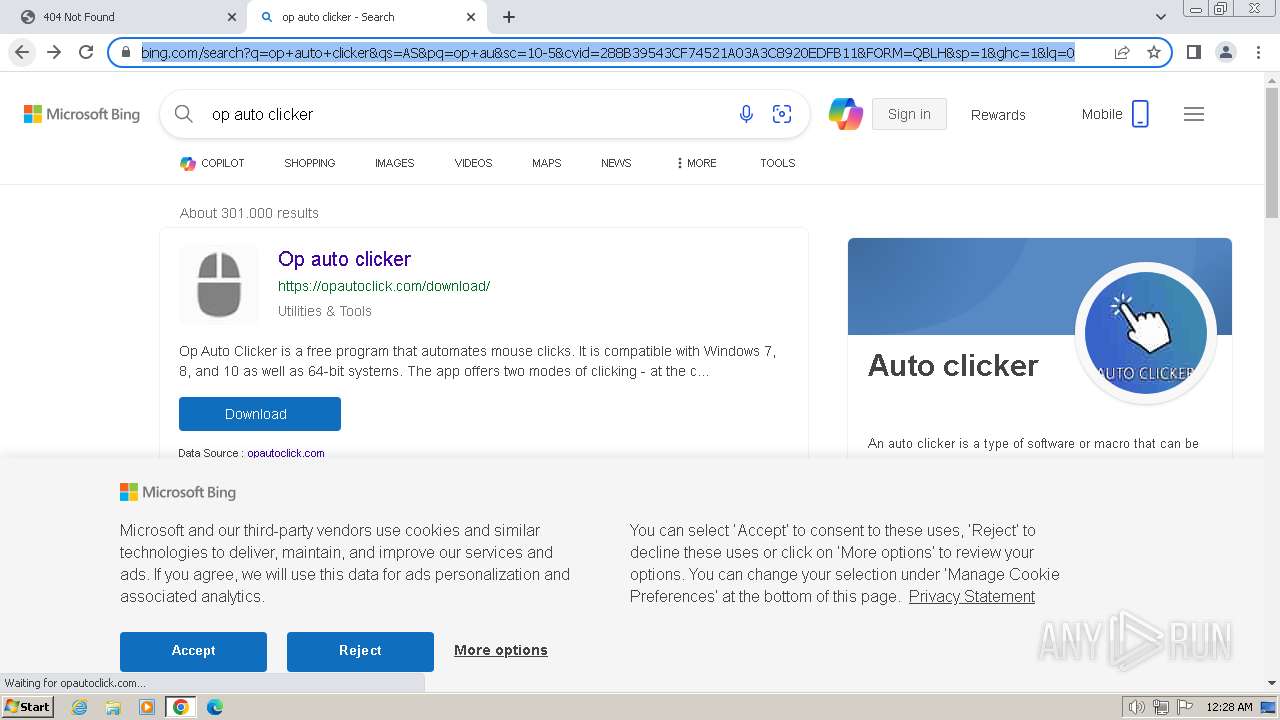Viewport: 1280px width, 720px height.
Task: Open Rewards link
Action: (998, 114)
